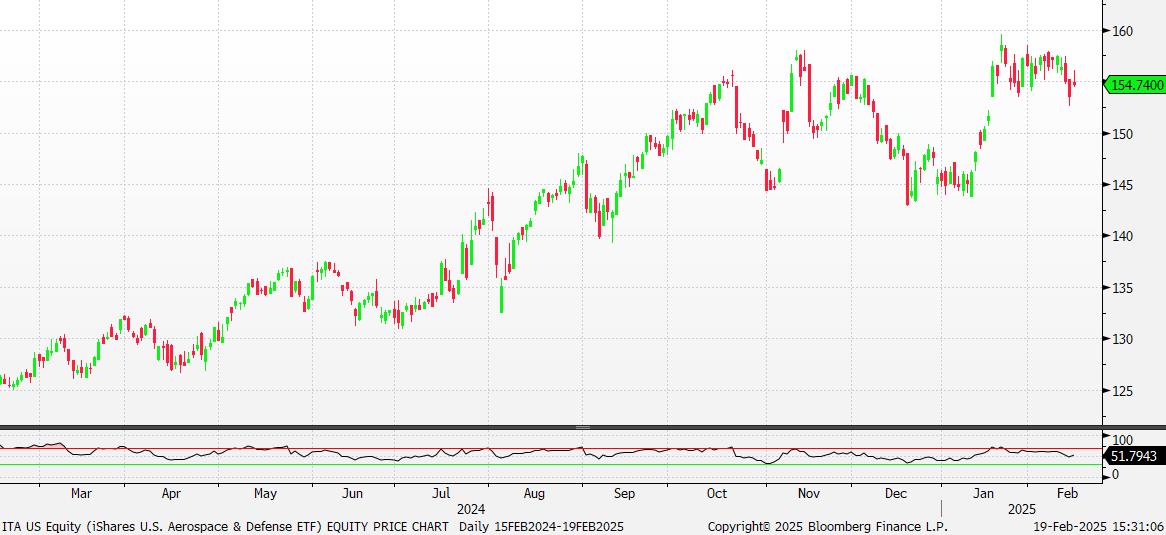Click the Aug month label
1166x535 pixels.
534,493
